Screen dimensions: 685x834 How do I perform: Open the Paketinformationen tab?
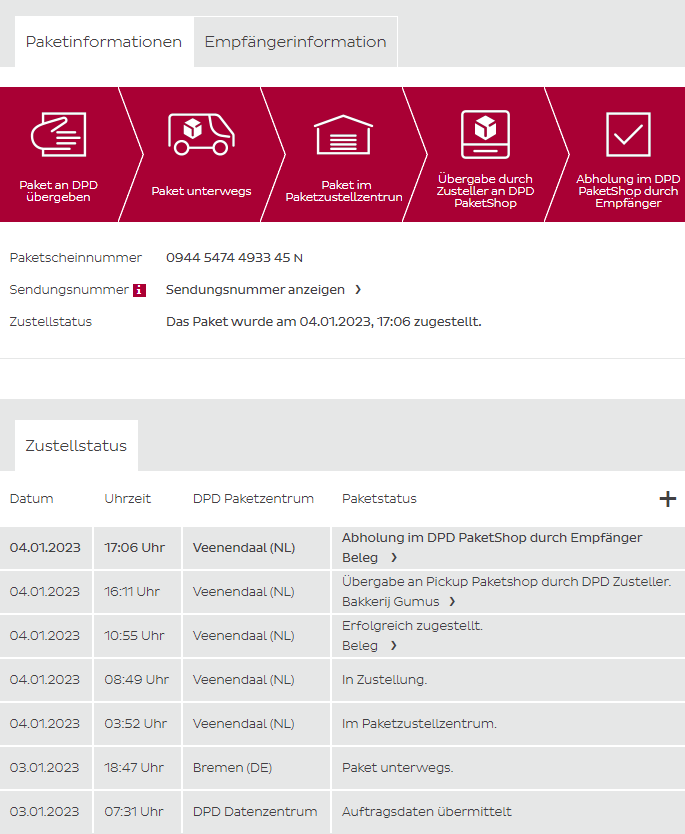coord(103,42)
